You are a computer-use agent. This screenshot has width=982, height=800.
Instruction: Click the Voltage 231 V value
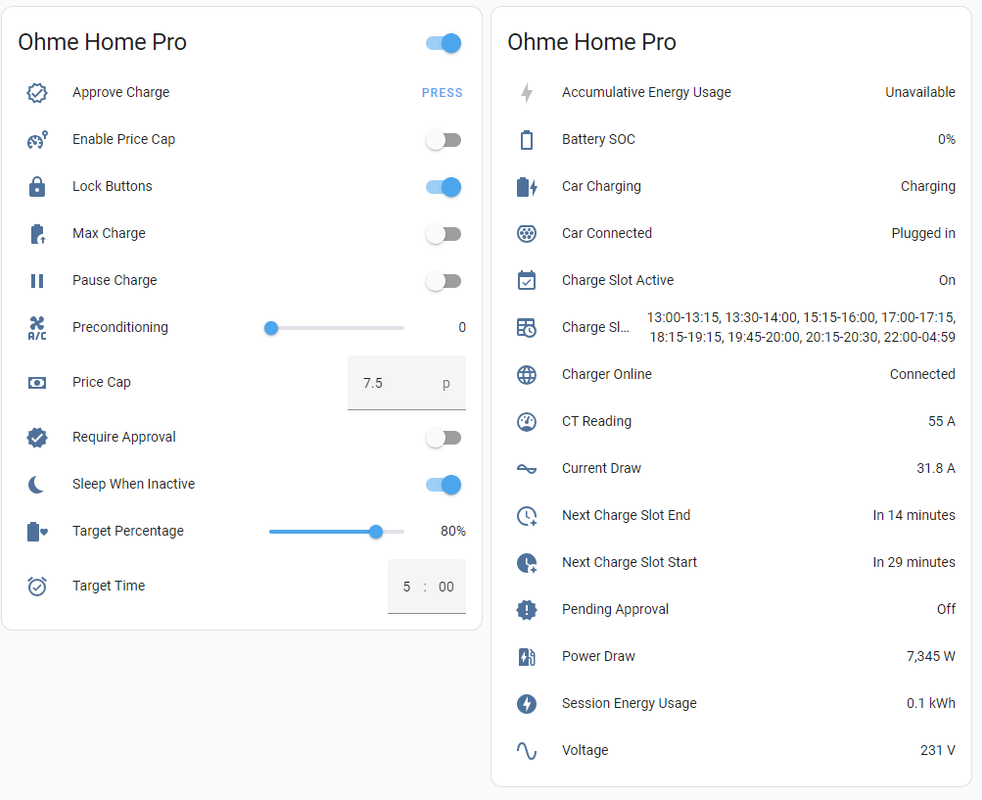click(938, 750)
